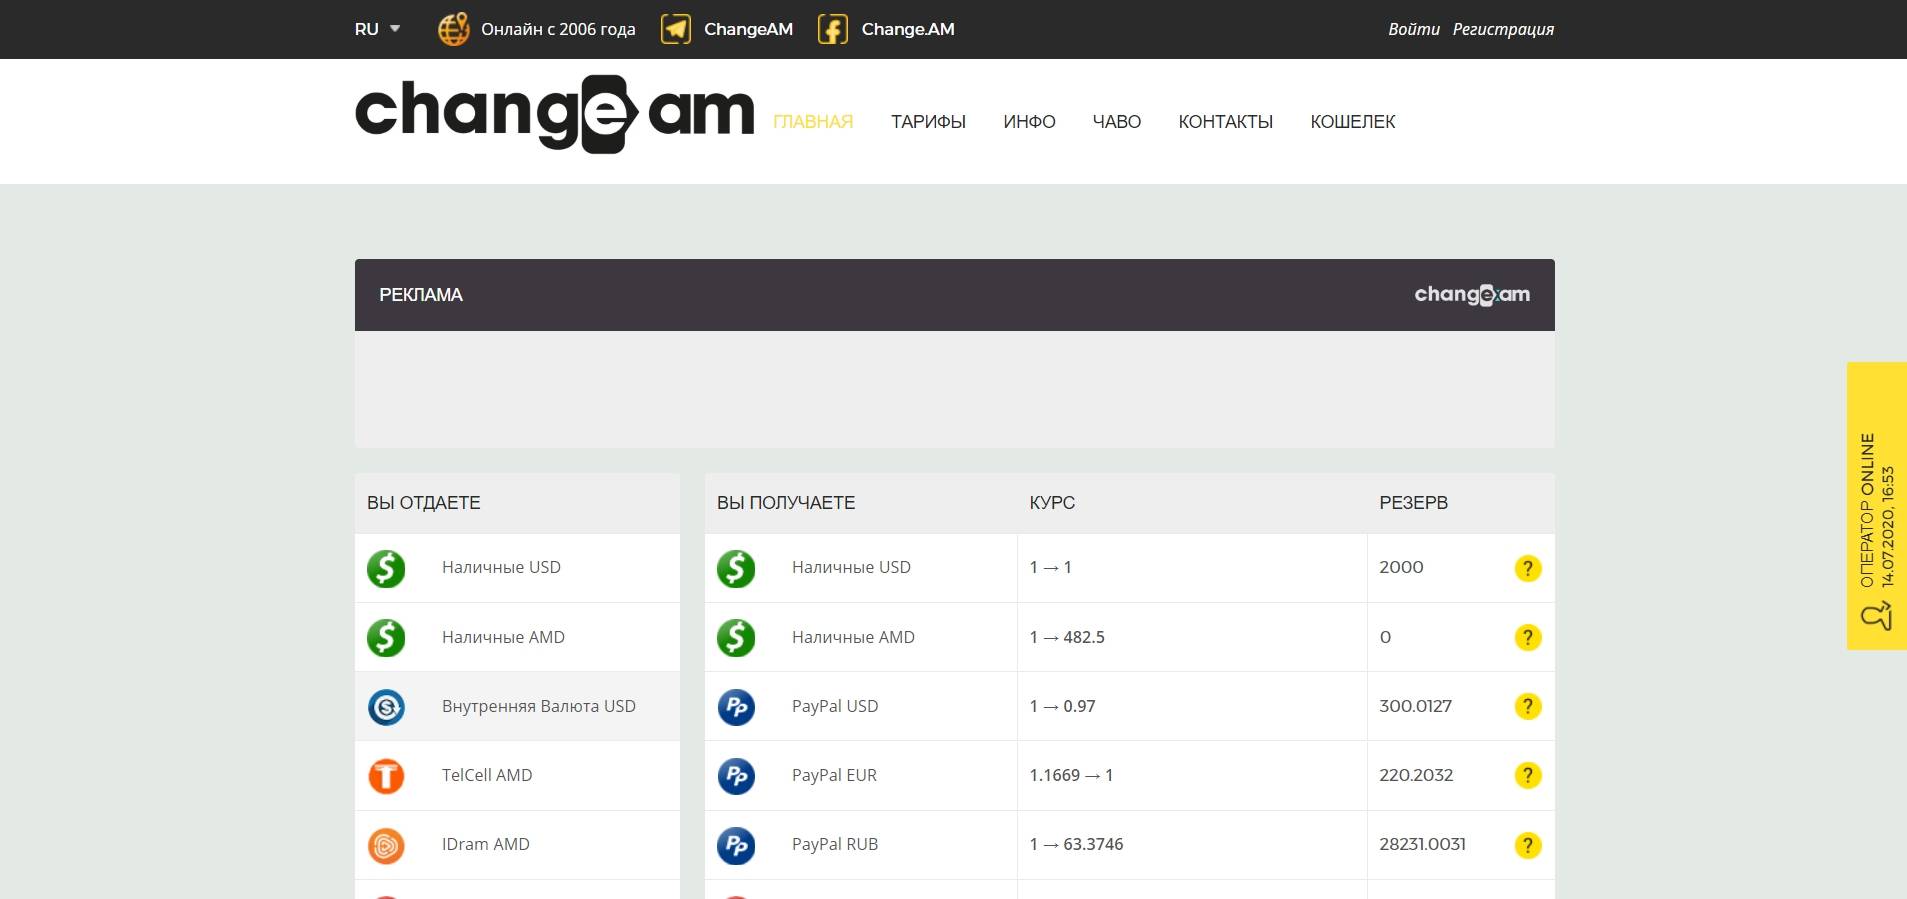Click the КУРС column header
This screenshot has width=1907, height=899.
click(1052, 503)
